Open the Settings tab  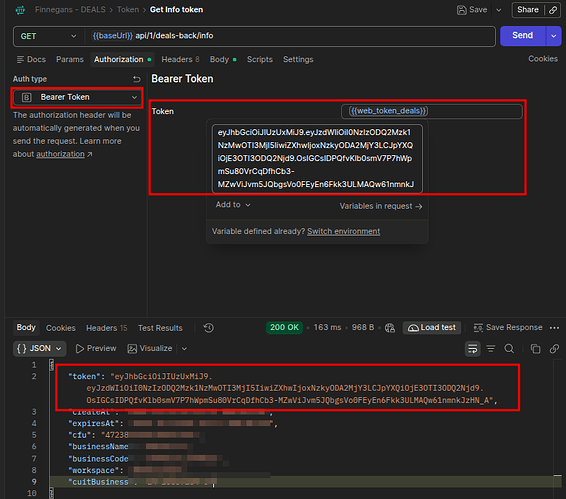(x=298, y=59)
